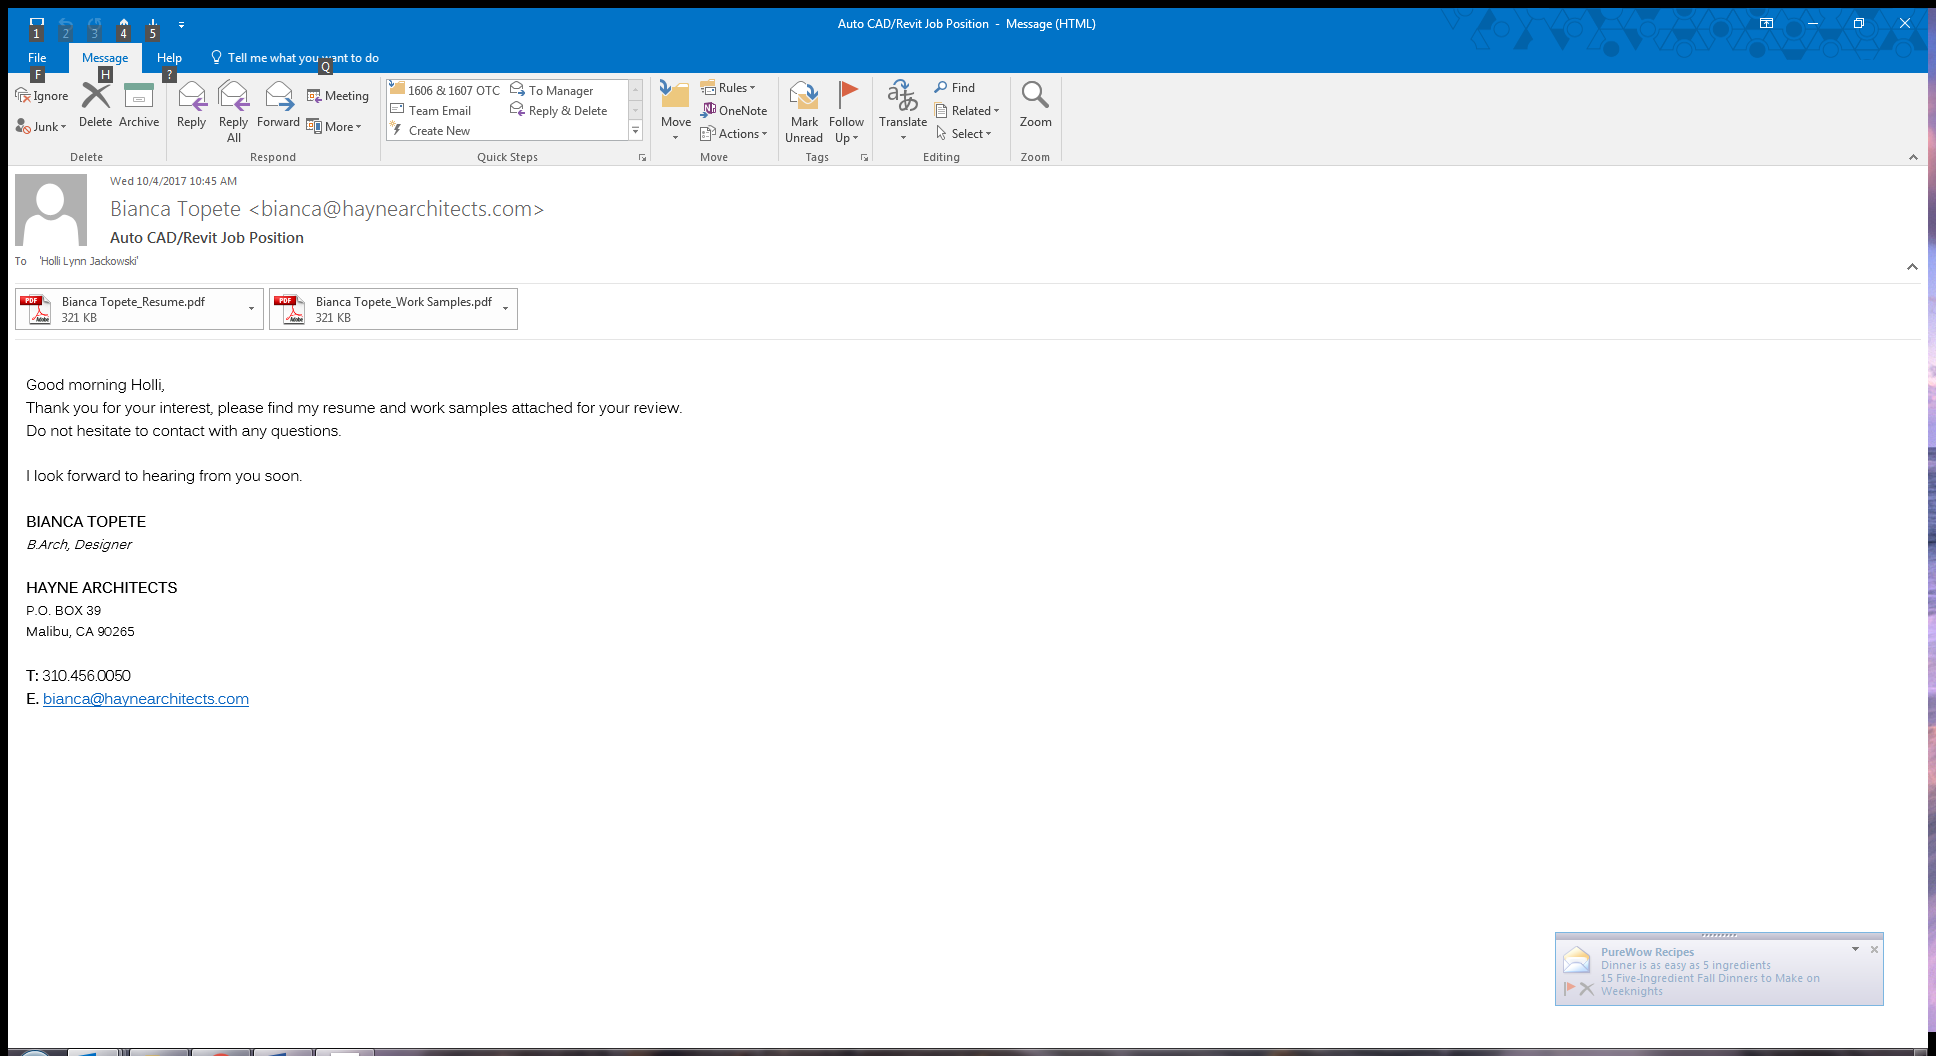
Task: Send message to OneNote
Action: point(734,111)
